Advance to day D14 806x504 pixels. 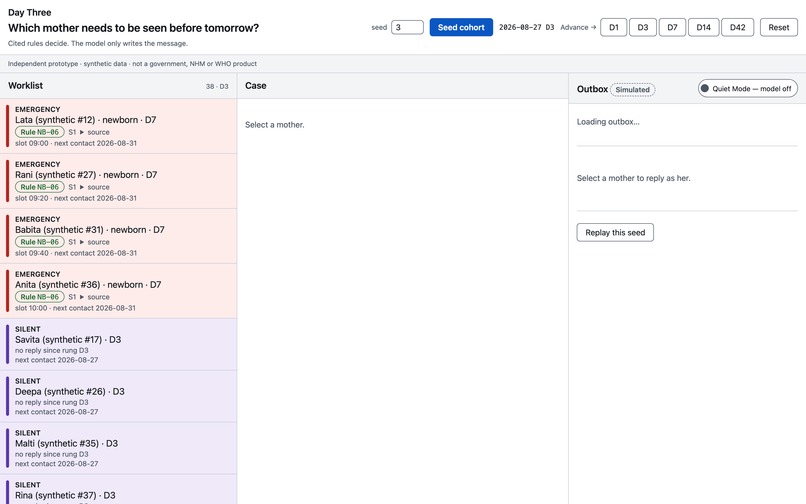[703, 27]
